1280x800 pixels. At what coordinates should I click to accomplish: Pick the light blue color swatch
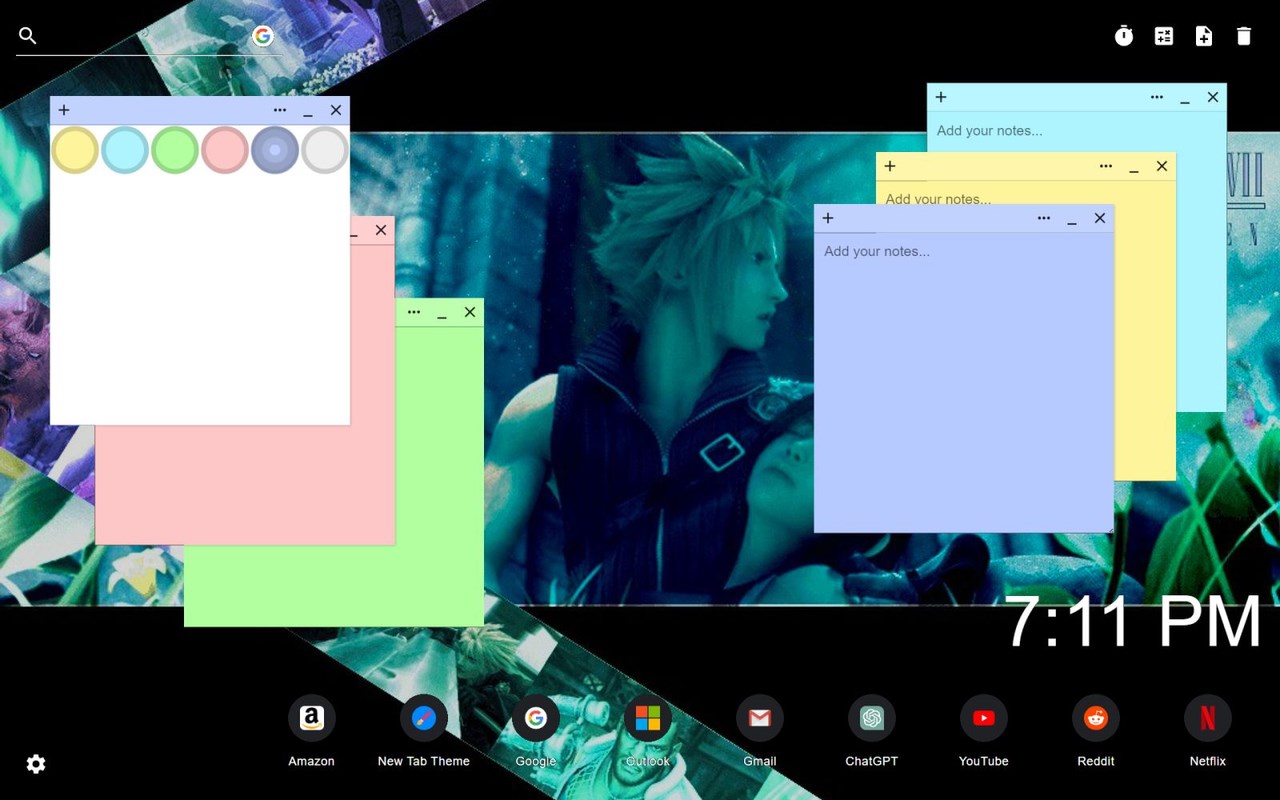point(125,150)
